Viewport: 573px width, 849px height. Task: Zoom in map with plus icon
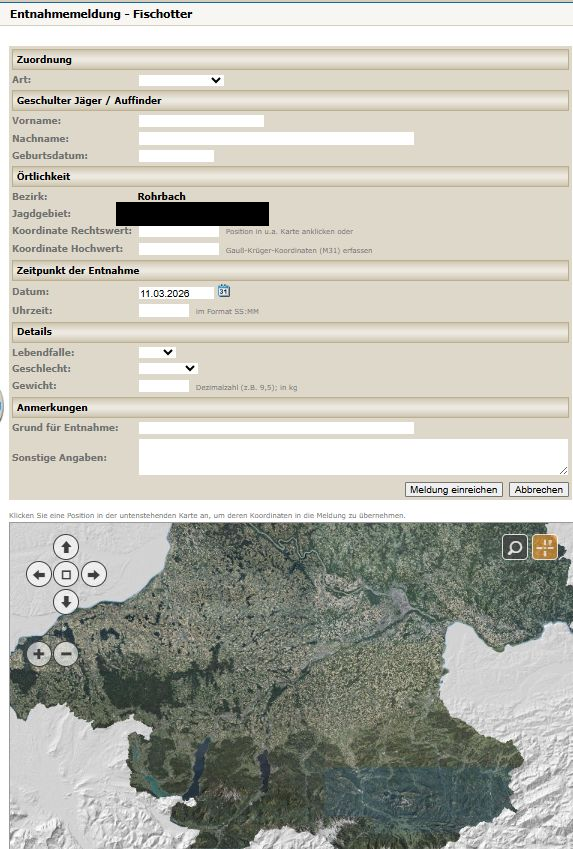coord(38,654)
